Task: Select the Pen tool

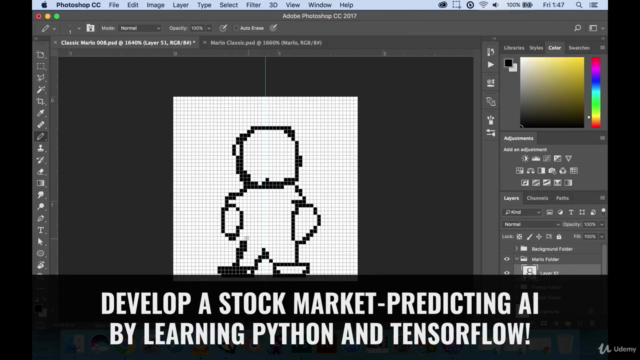Action: pyautogui.click(x=40, y=218)
